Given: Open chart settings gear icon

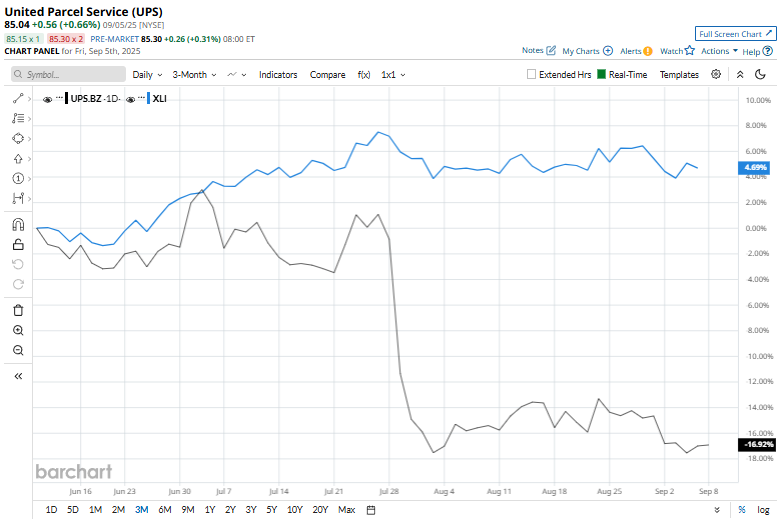Looking at the screenshot, I should point(716,74).
